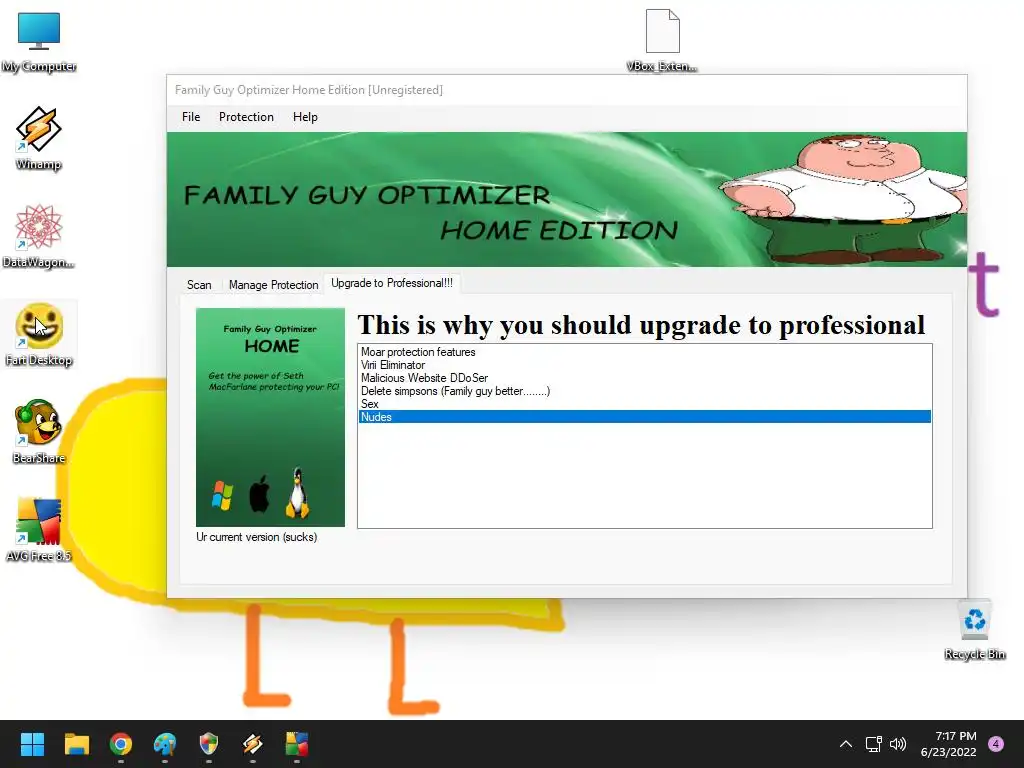Switch to the Manage Protection tab
1024x768 pixels.
point(274,285)
